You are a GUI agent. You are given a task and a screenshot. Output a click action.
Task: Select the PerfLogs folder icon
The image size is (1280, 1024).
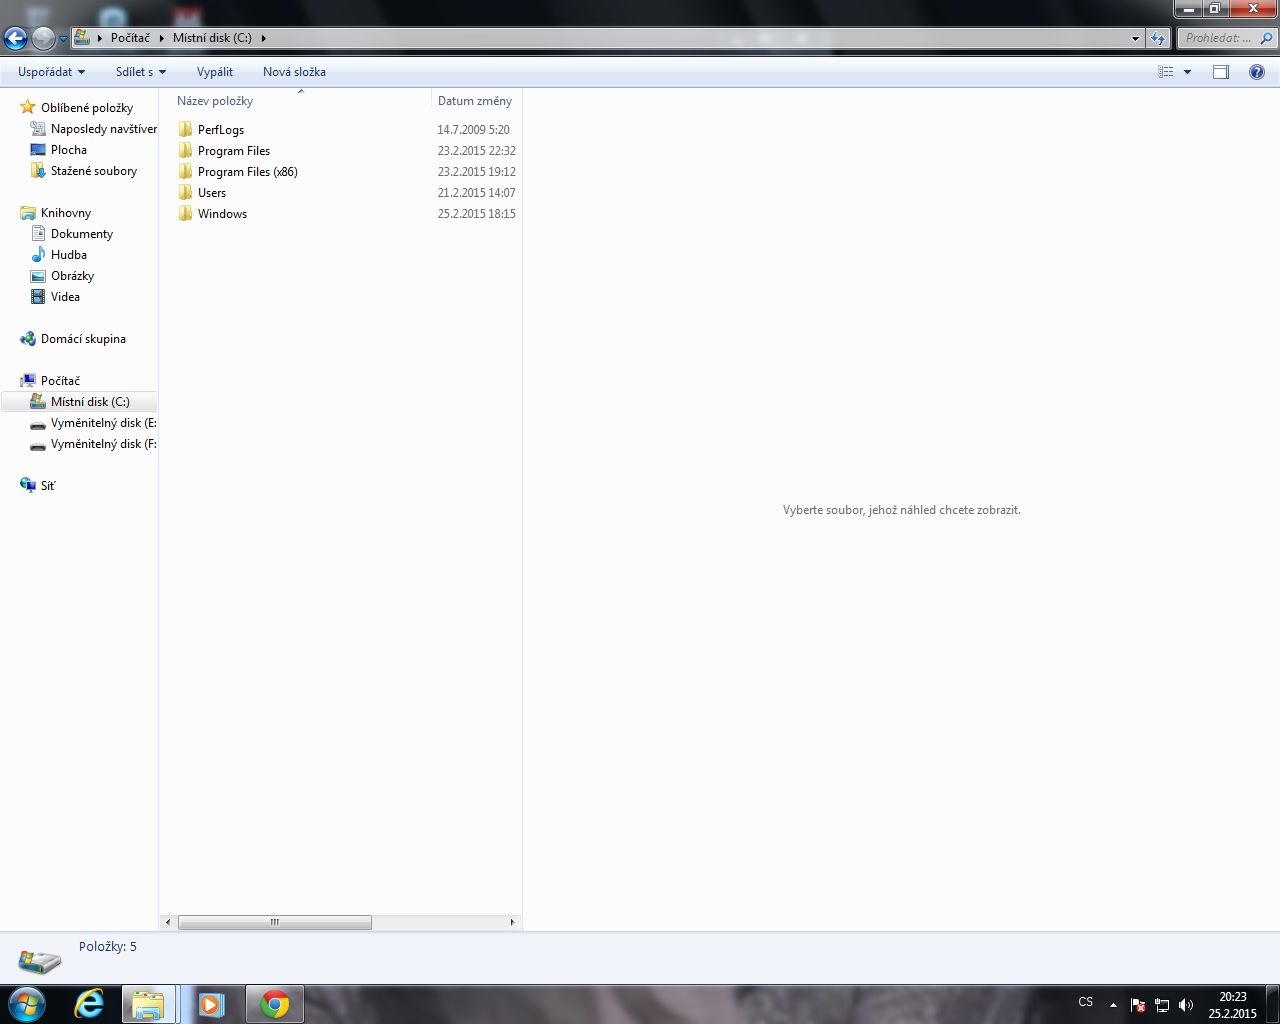(x=185, y=129)
